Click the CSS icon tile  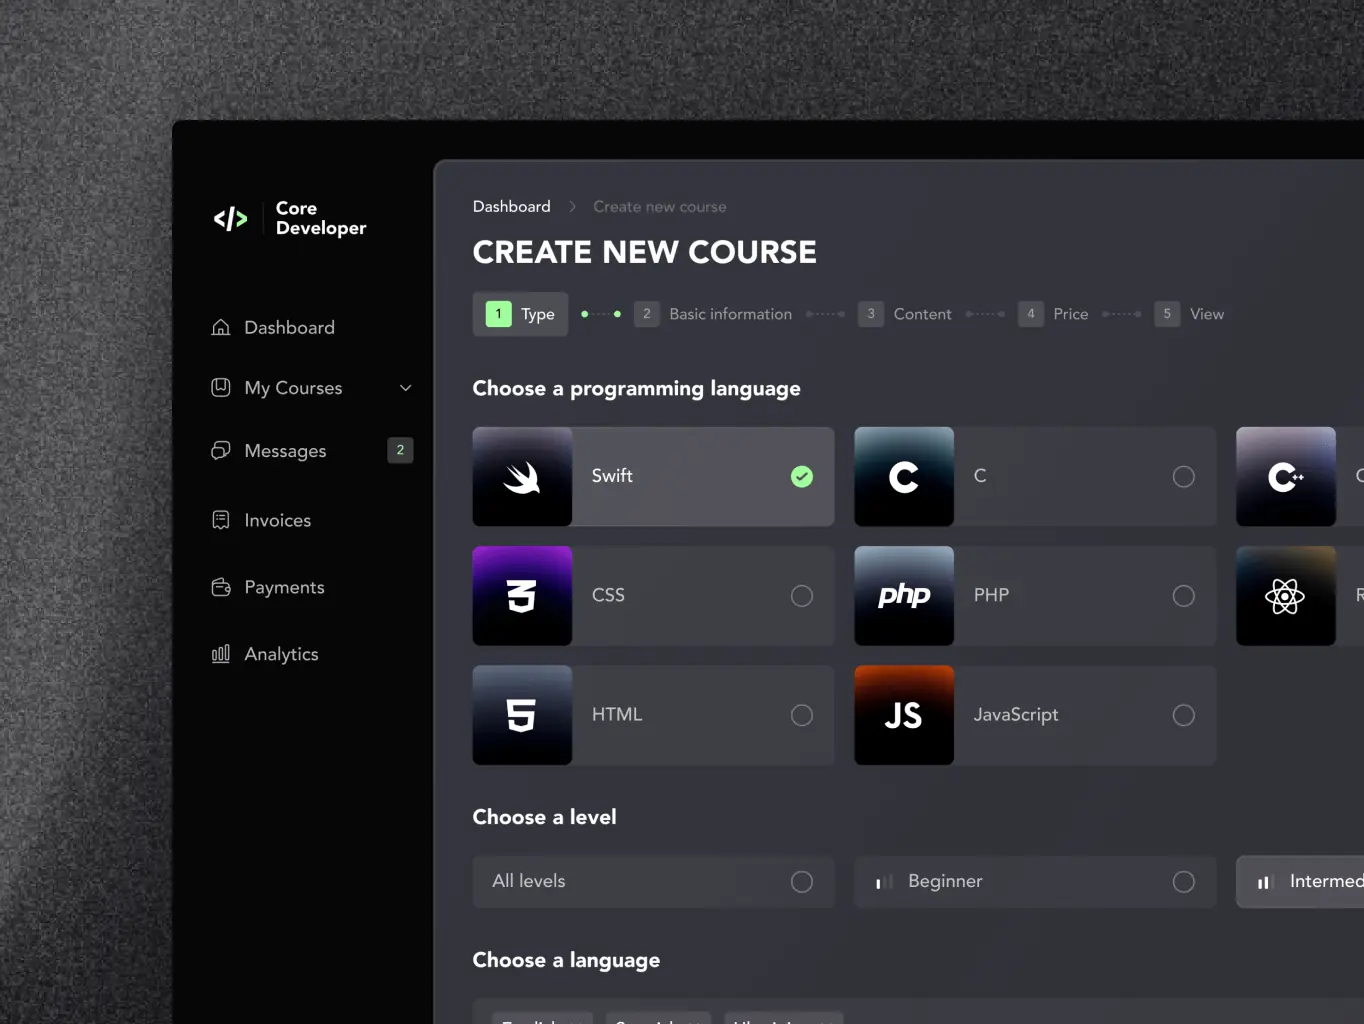522,596
